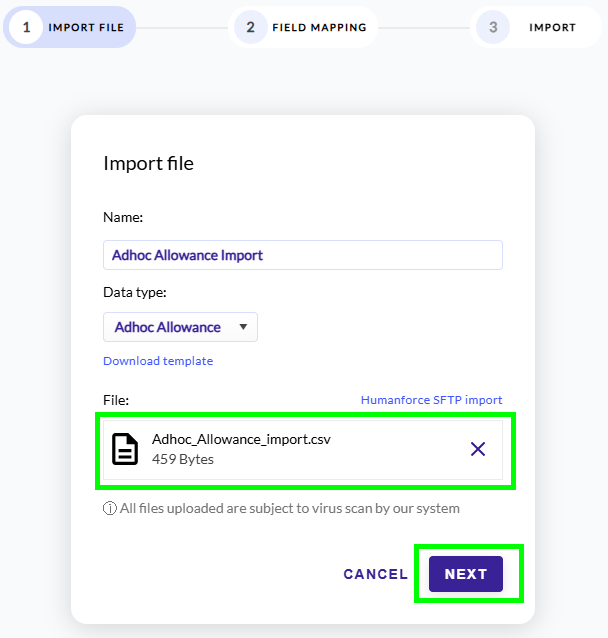
Task: Click the Import file heading
Action: [x=148, y=163]
